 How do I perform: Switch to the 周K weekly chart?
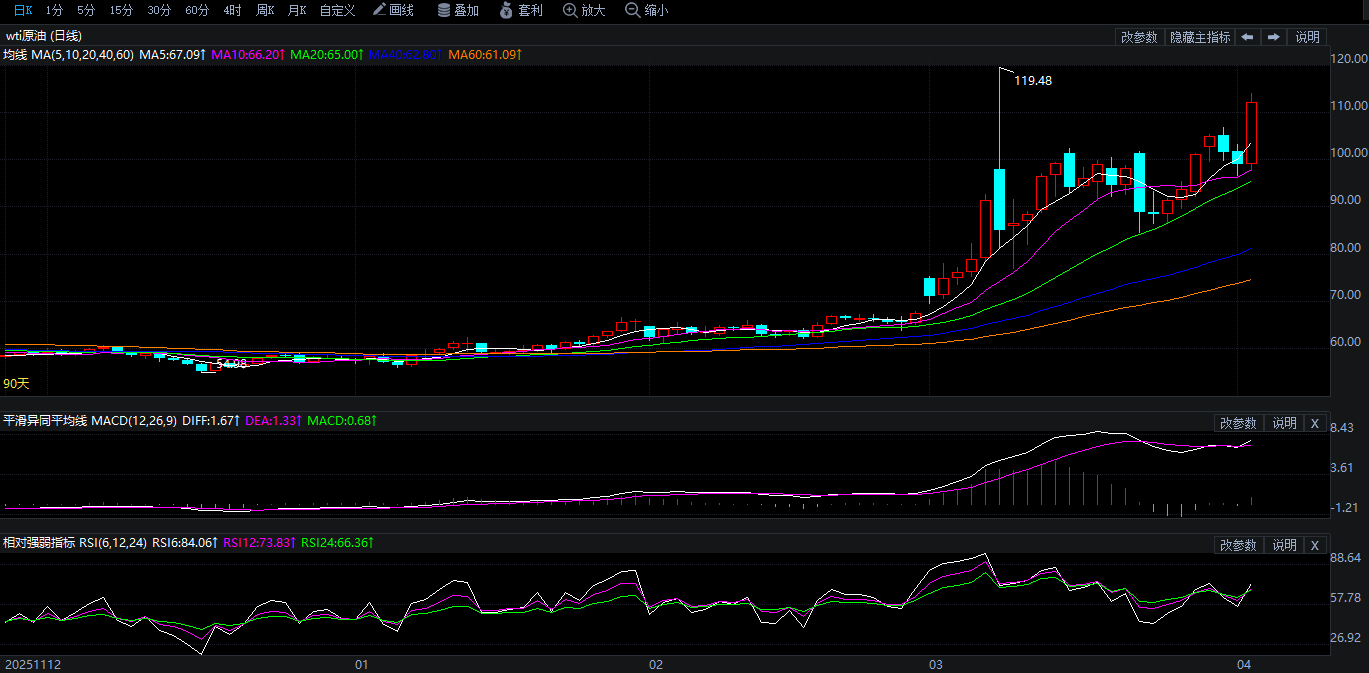265,10
